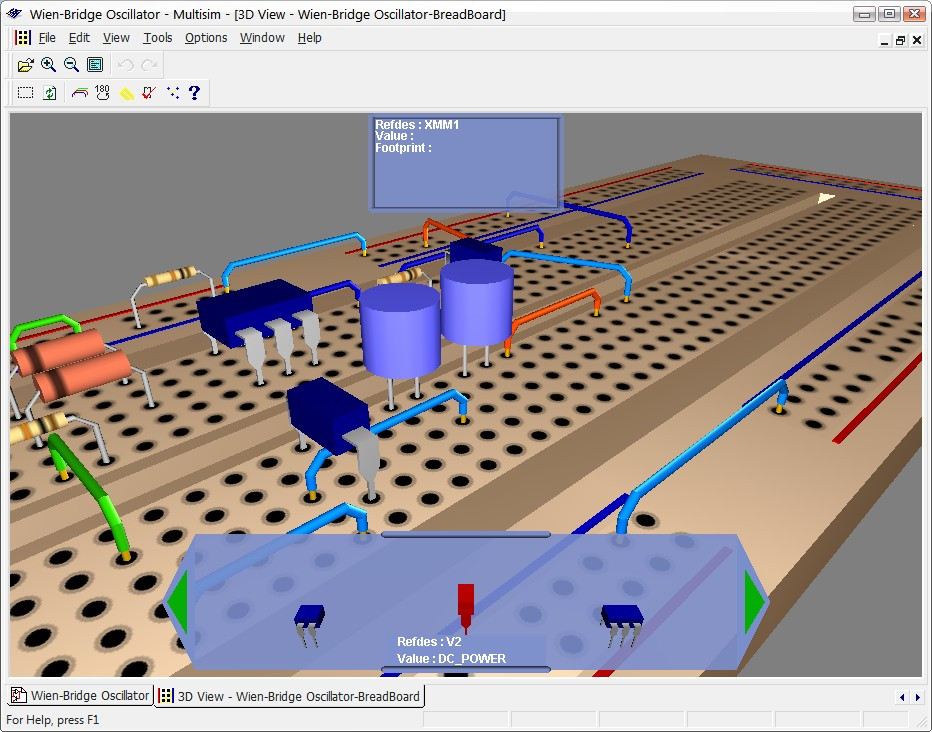Viewport: 932px width, 732px height.
Task: Select the dashed rectangle selection tool
Action: coord(25,93)
